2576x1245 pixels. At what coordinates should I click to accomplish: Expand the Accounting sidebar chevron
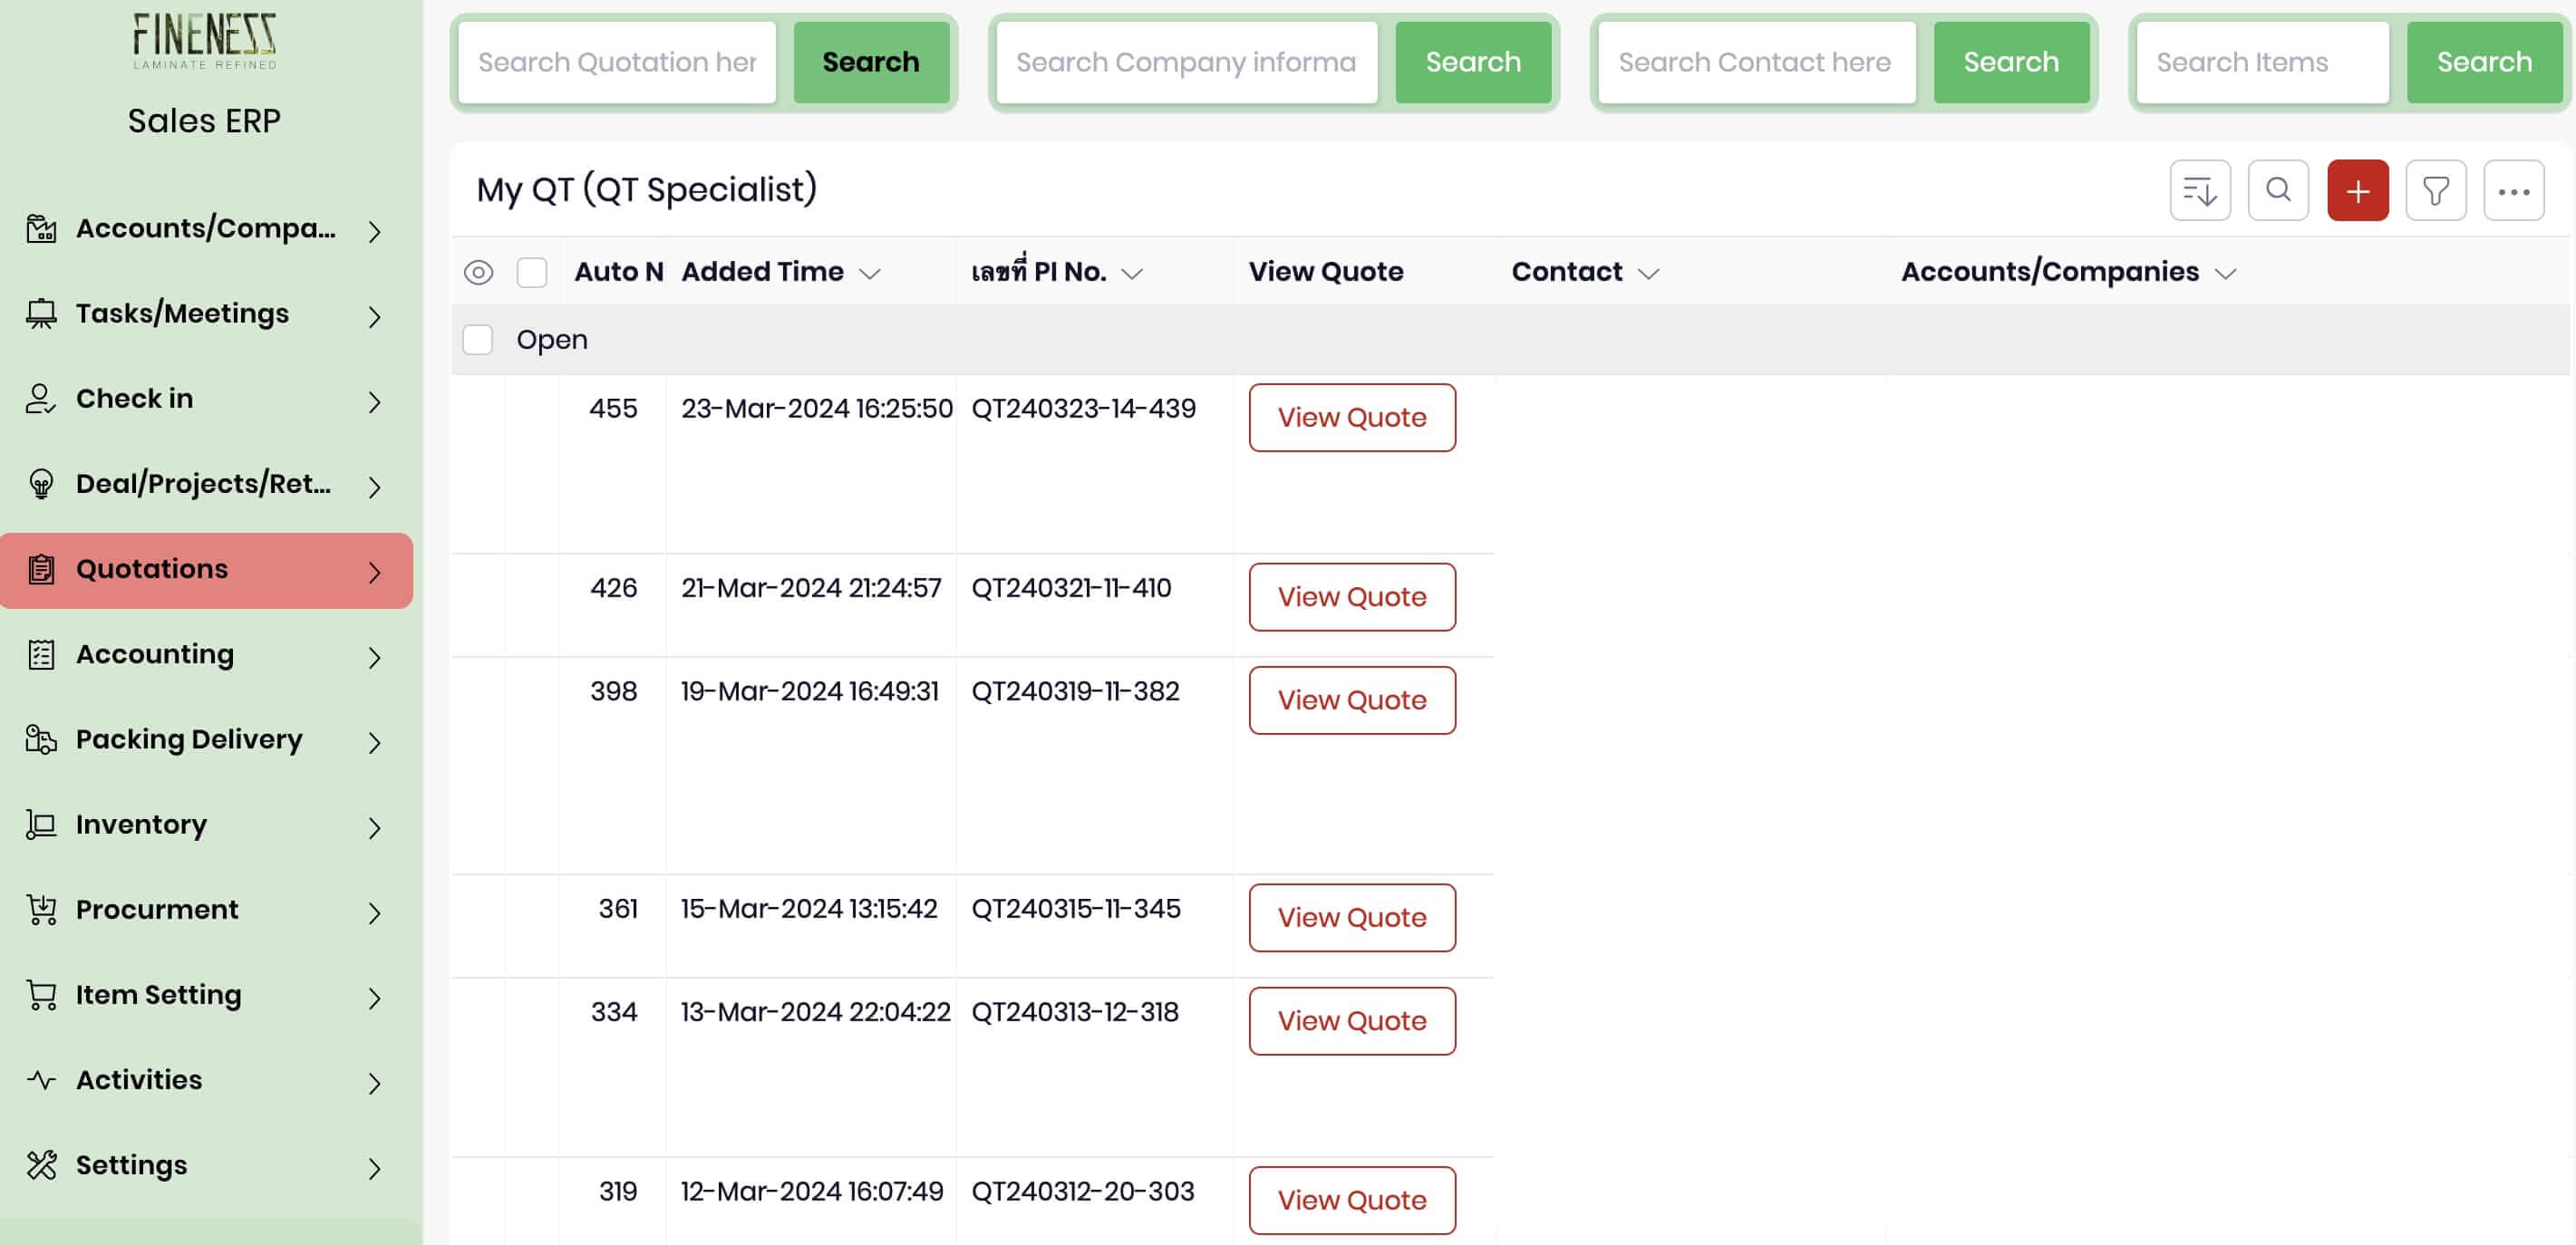[x=374, y=657]
